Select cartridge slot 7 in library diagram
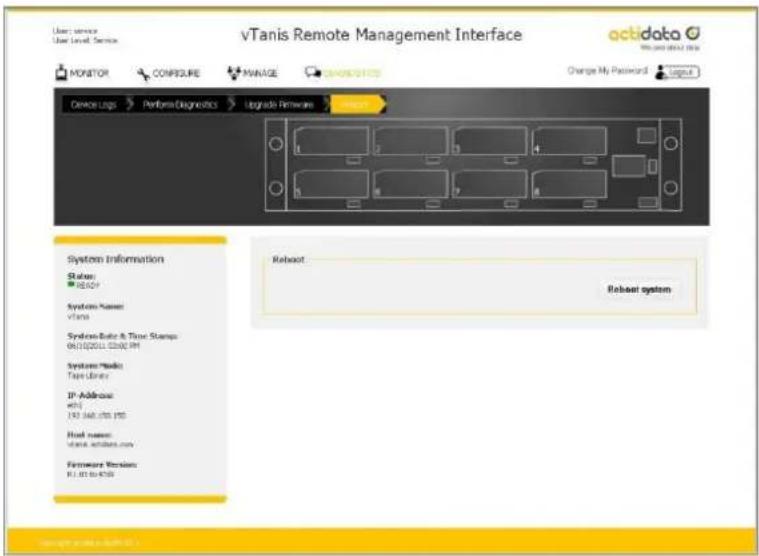Viewport: 759px width, 556px height. [x=489, y=184]
